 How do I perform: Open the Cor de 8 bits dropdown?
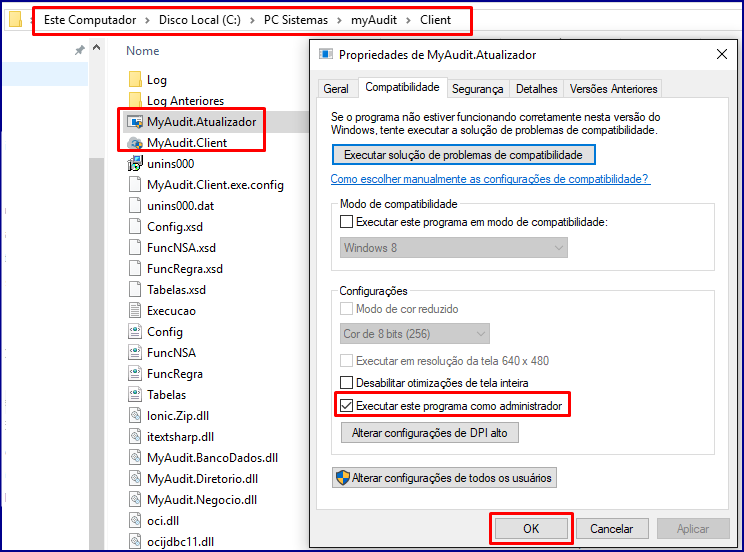click(415, 334)
